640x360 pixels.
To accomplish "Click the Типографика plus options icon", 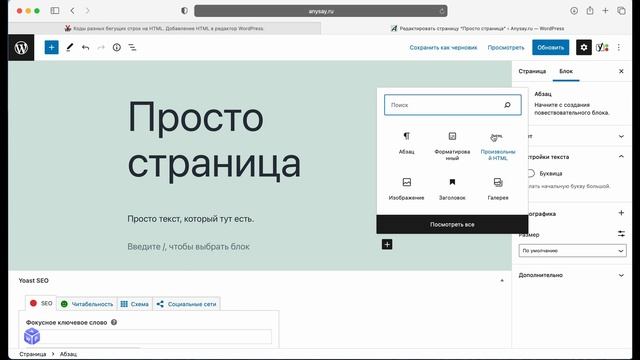I will click(621, 213).
